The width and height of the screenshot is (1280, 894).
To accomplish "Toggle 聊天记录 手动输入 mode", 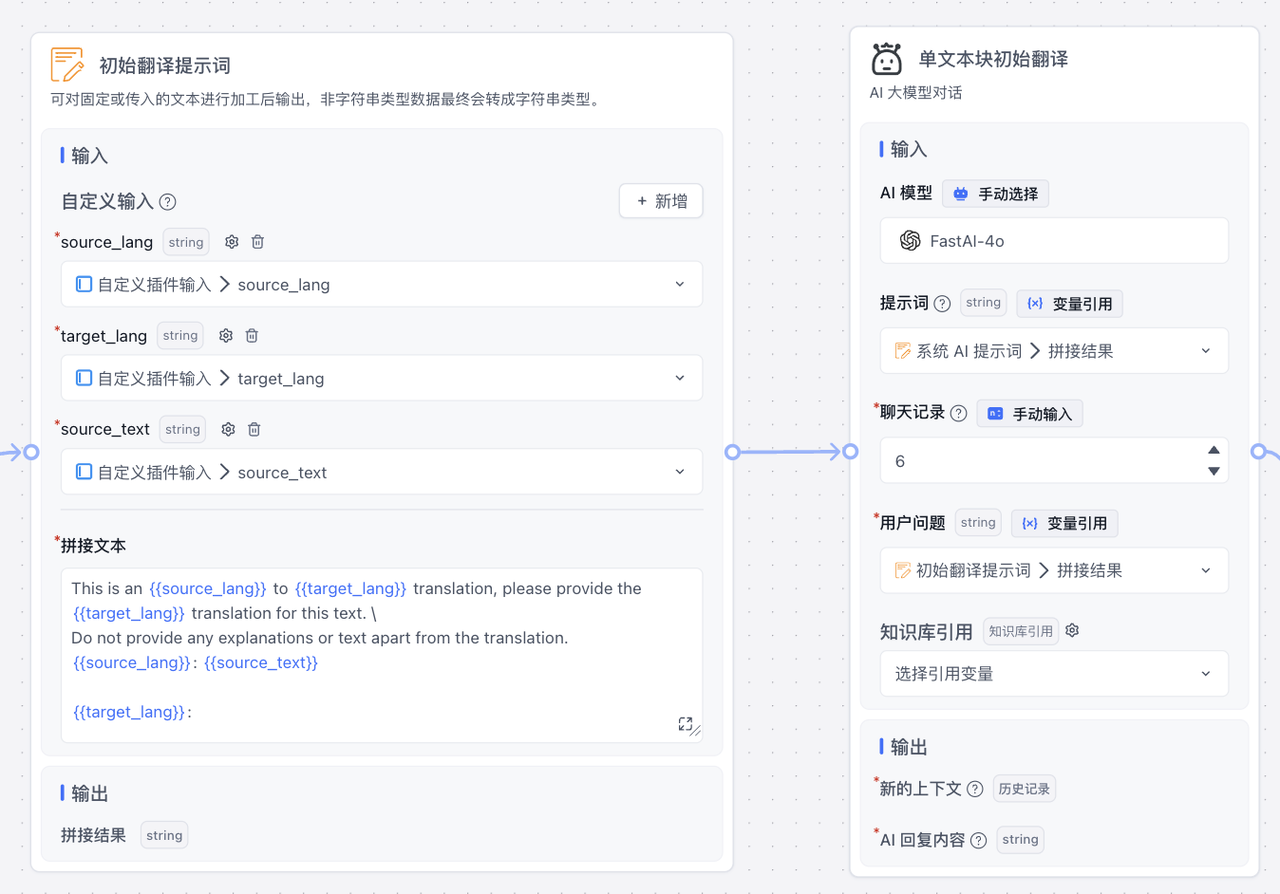I will tap(1029, 414).
